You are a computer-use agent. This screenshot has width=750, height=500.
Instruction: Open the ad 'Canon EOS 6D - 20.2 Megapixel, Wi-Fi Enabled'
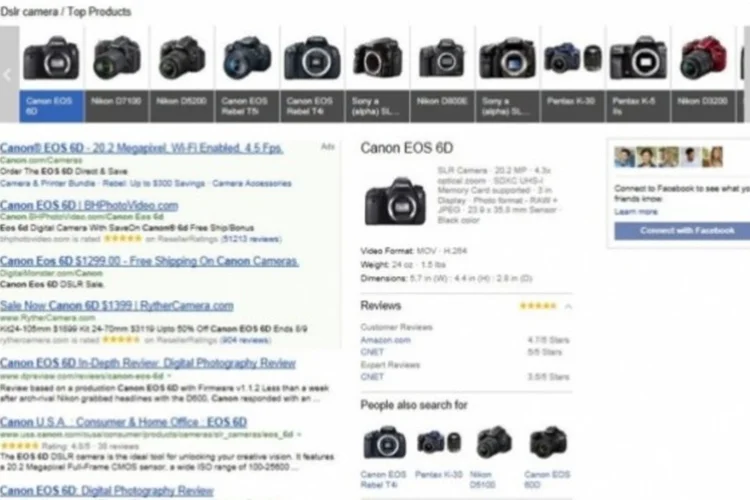142,148
